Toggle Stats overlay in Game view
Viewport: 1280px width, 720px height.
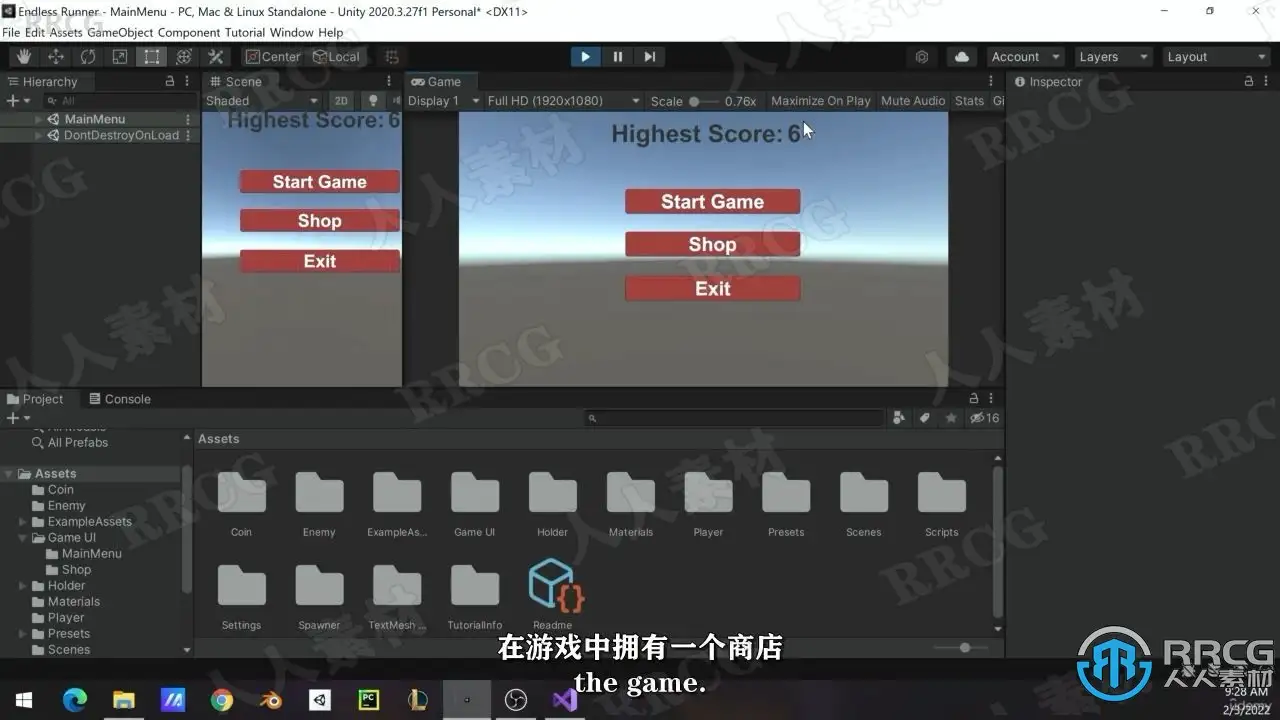coord(969,101)
